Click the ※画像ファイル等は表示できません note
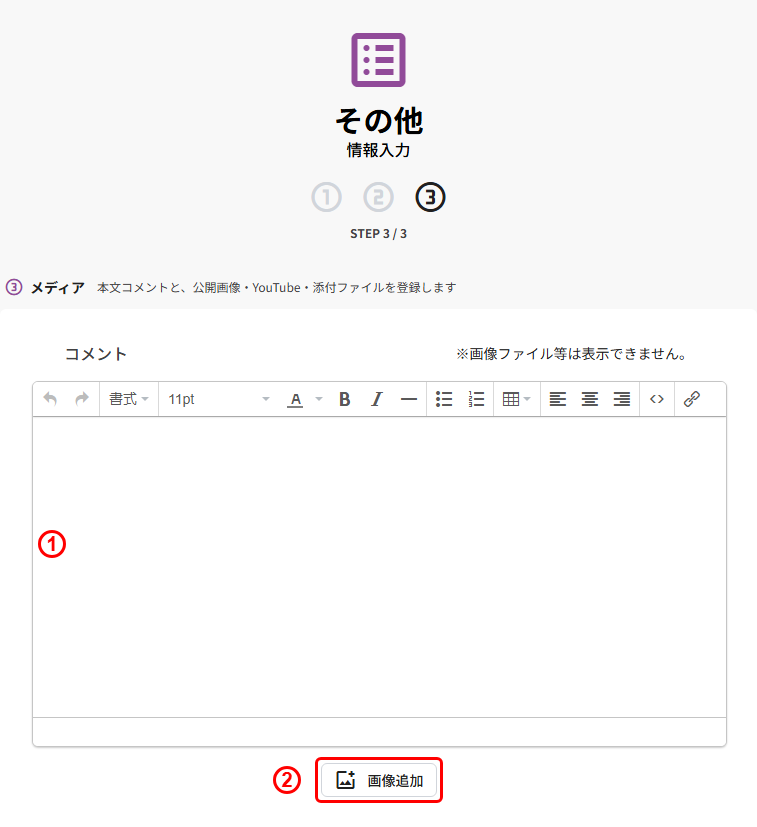 571,354
